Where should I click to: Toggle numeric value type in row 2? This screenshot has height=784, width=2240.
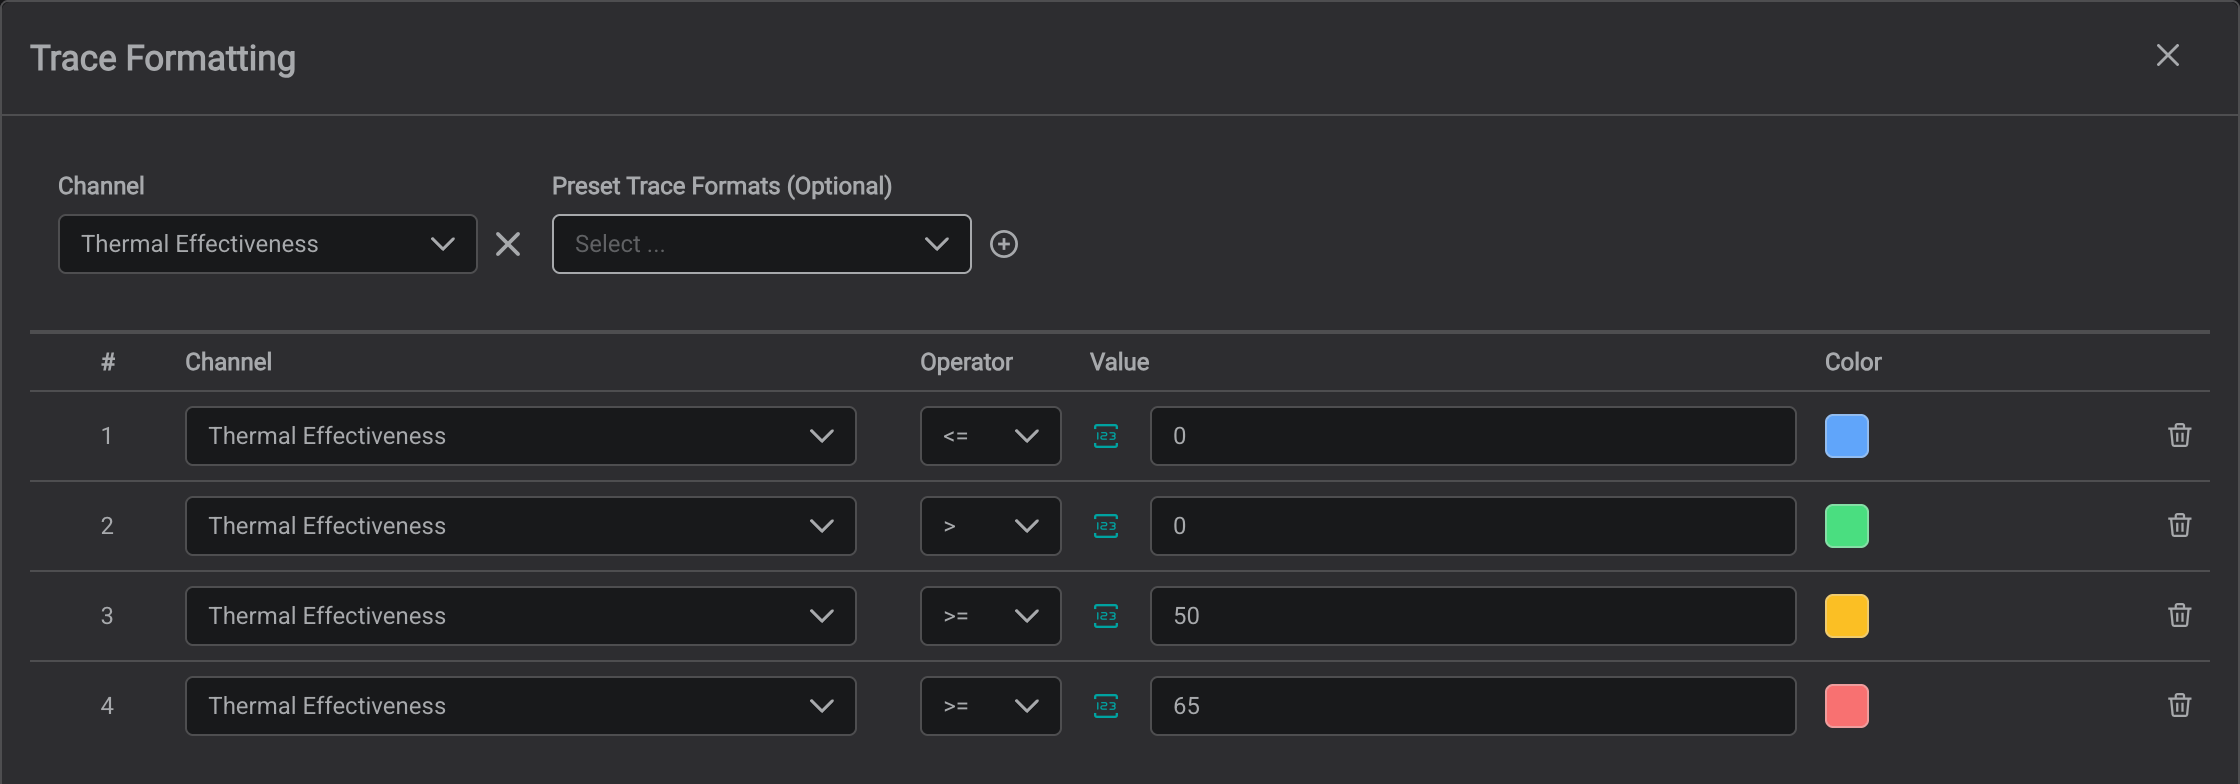point(1106,526)
